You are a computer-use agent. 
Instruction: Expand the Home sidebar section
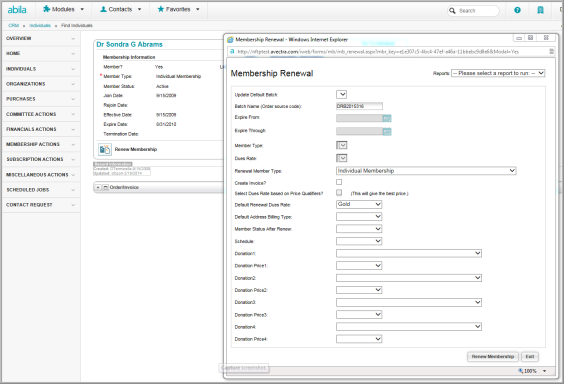41,54
